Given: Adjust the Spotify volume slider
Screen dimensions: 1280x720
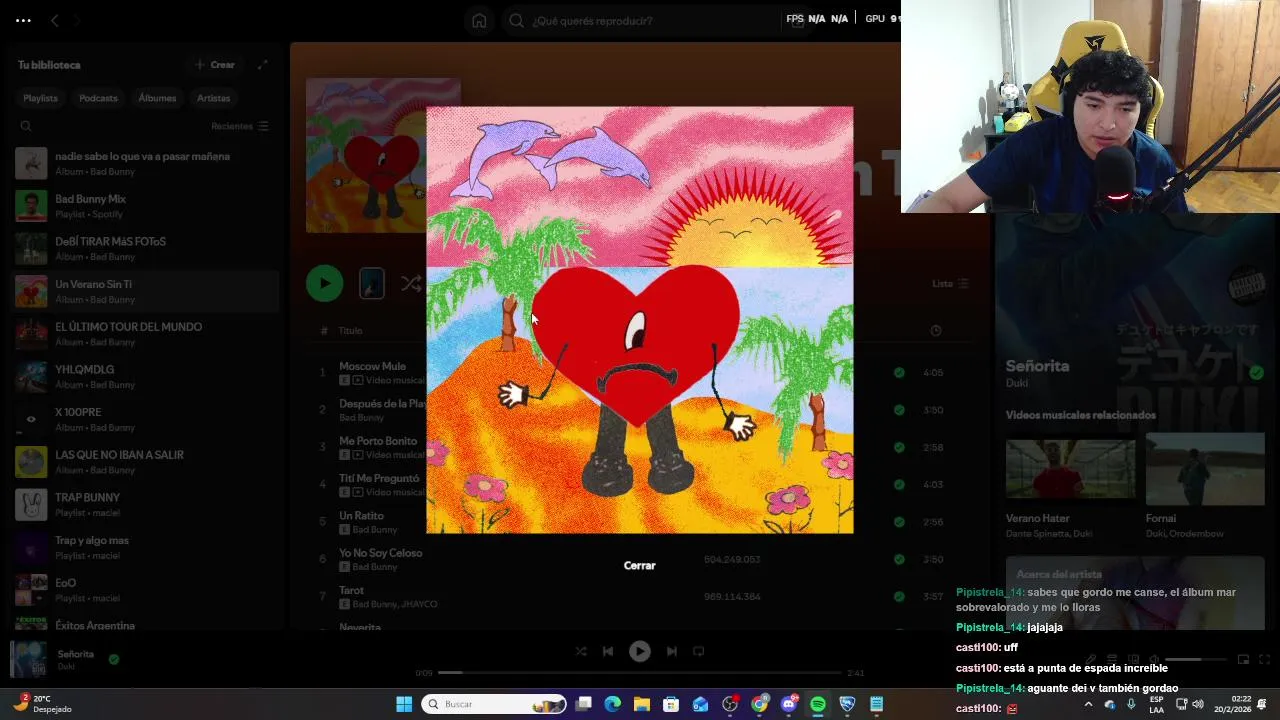Looking at the screenshot, I should [x=1196, y=659].
